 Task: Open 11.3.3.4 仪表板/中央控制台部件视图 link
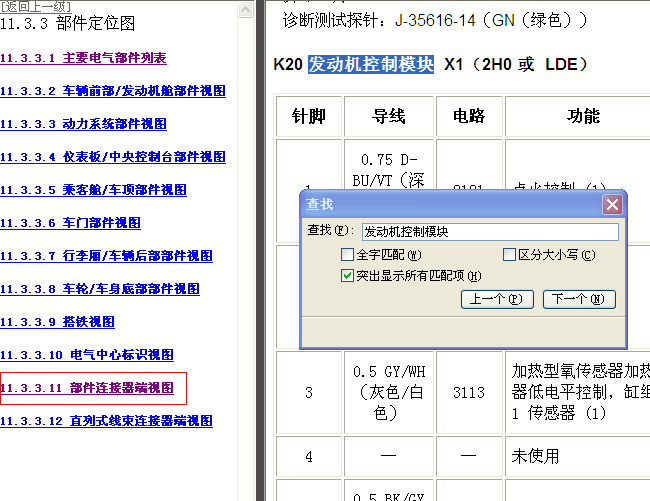pyautogui.click(x=113, y=157)
